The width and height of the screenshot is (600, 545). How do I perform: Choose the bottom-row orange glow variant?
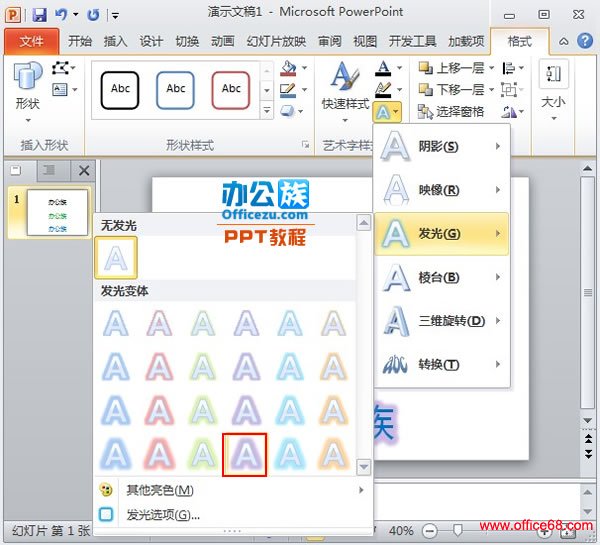(333, 455)
